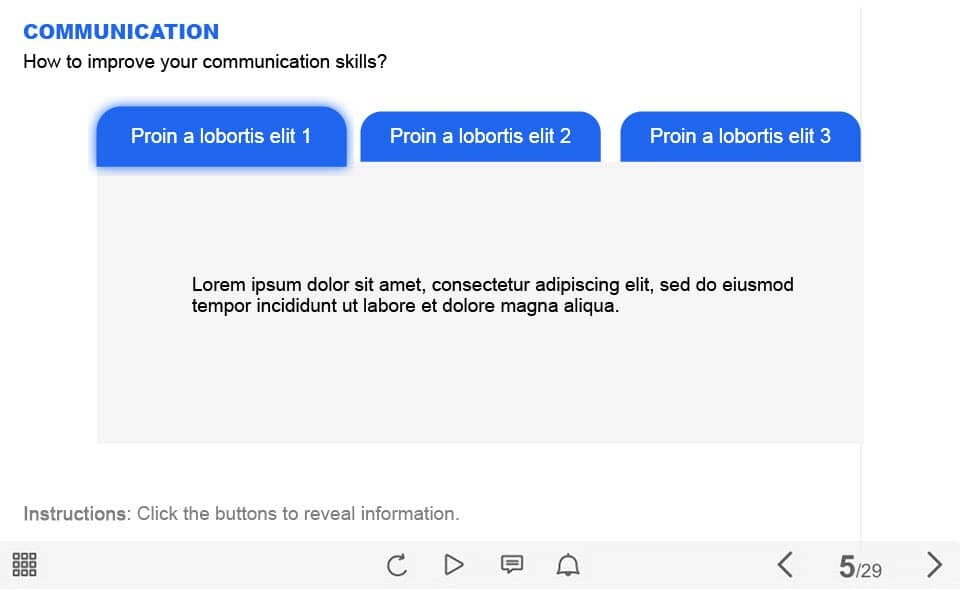This screenshot has height=590, width=960.
Task: Switch to "Proin a lobortis elit 2" tab
Action: tap(480, 136)
